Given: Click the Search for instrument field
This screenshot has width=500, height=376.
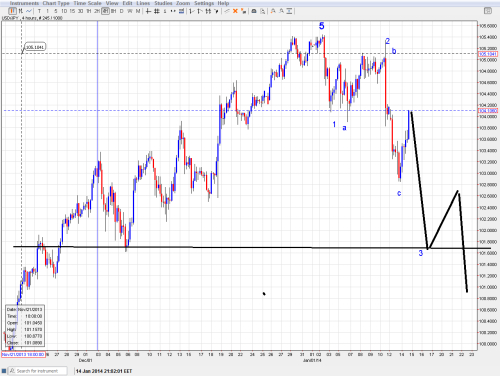Looking at the screenshot, I should pos(37,371).
